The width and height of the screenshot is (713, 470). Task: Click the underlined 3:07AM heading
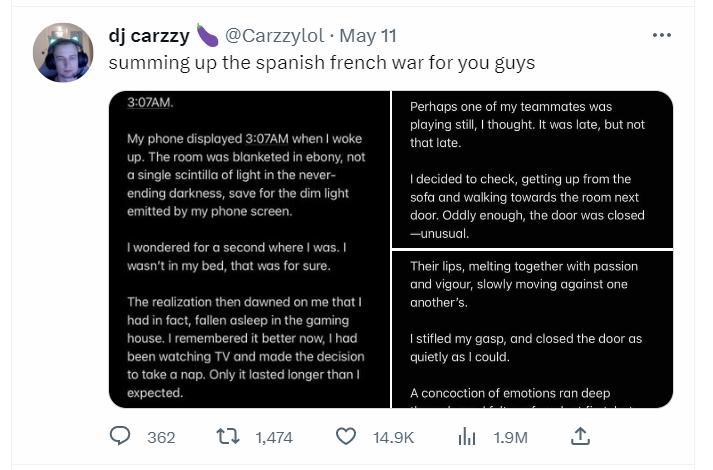click(150, 102)
